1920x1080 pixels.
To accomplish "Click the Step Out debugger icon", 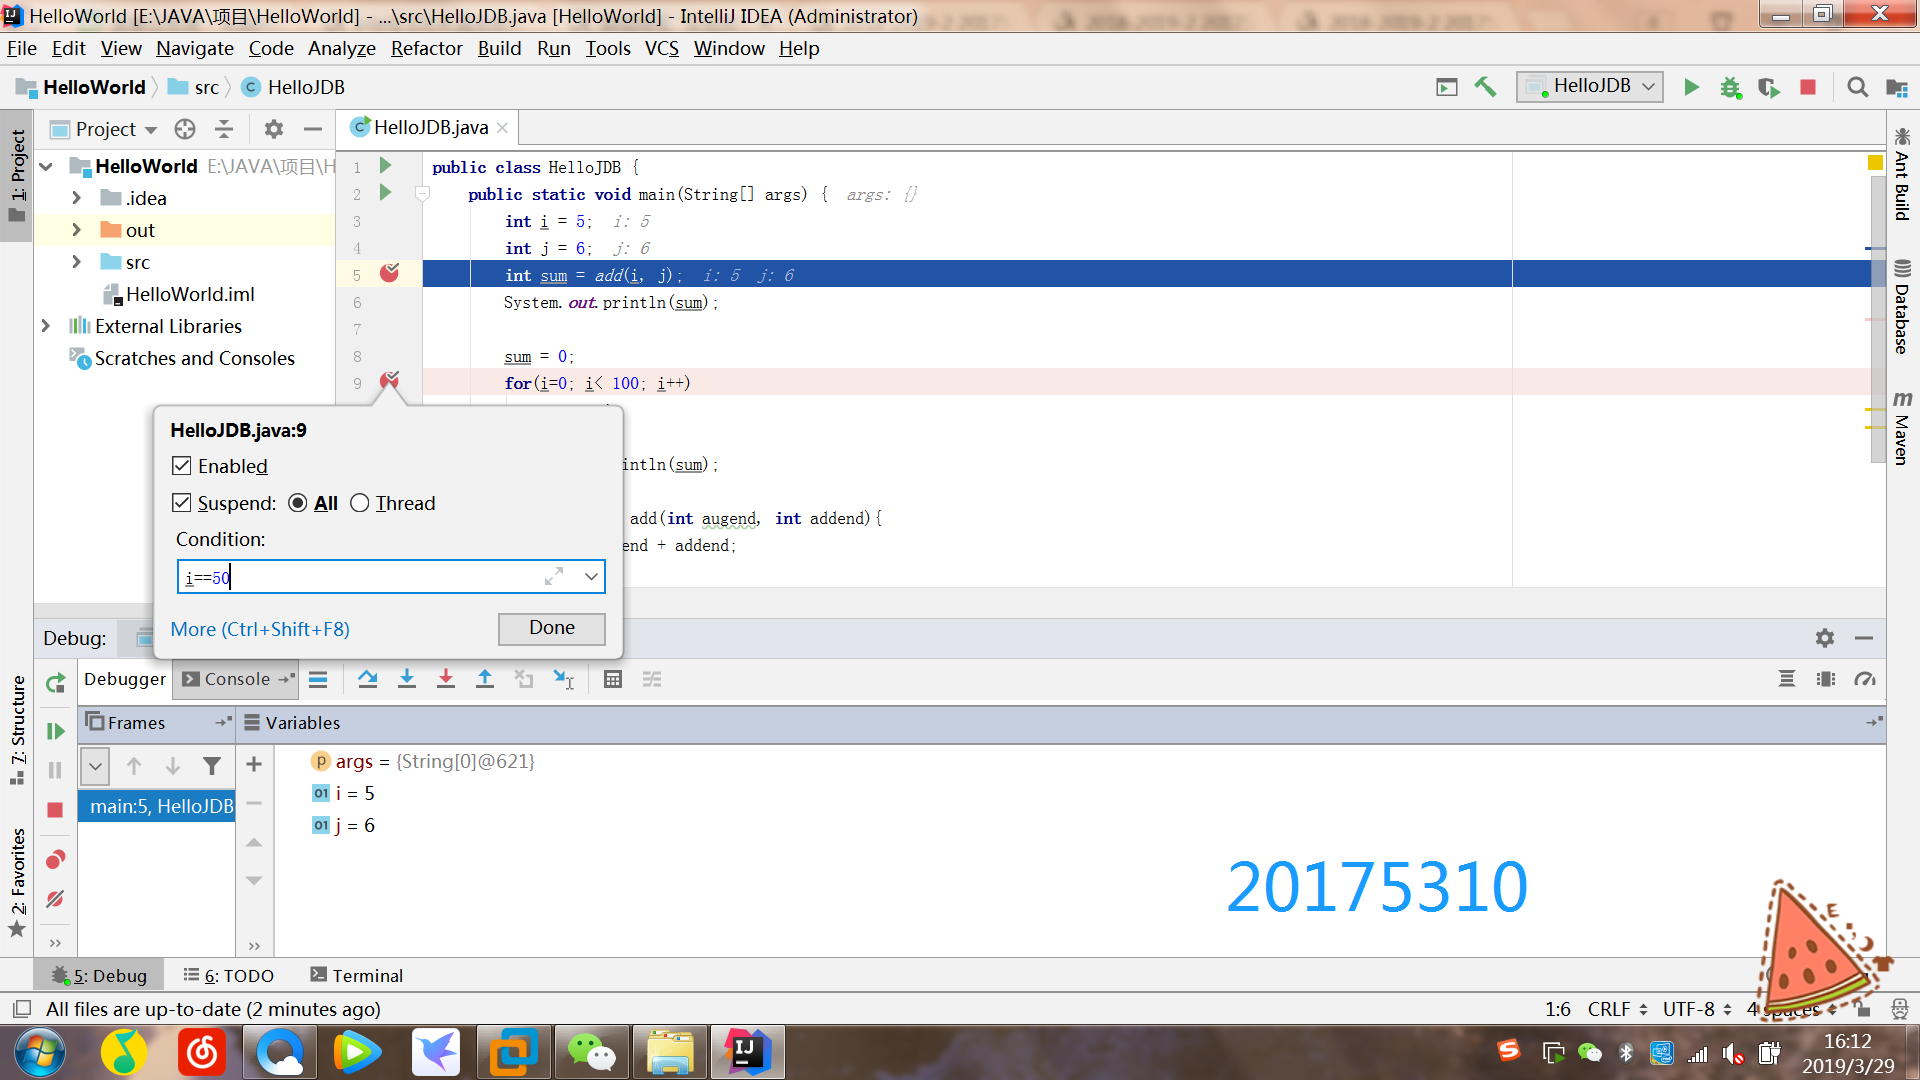I will [x=485, y=679].
